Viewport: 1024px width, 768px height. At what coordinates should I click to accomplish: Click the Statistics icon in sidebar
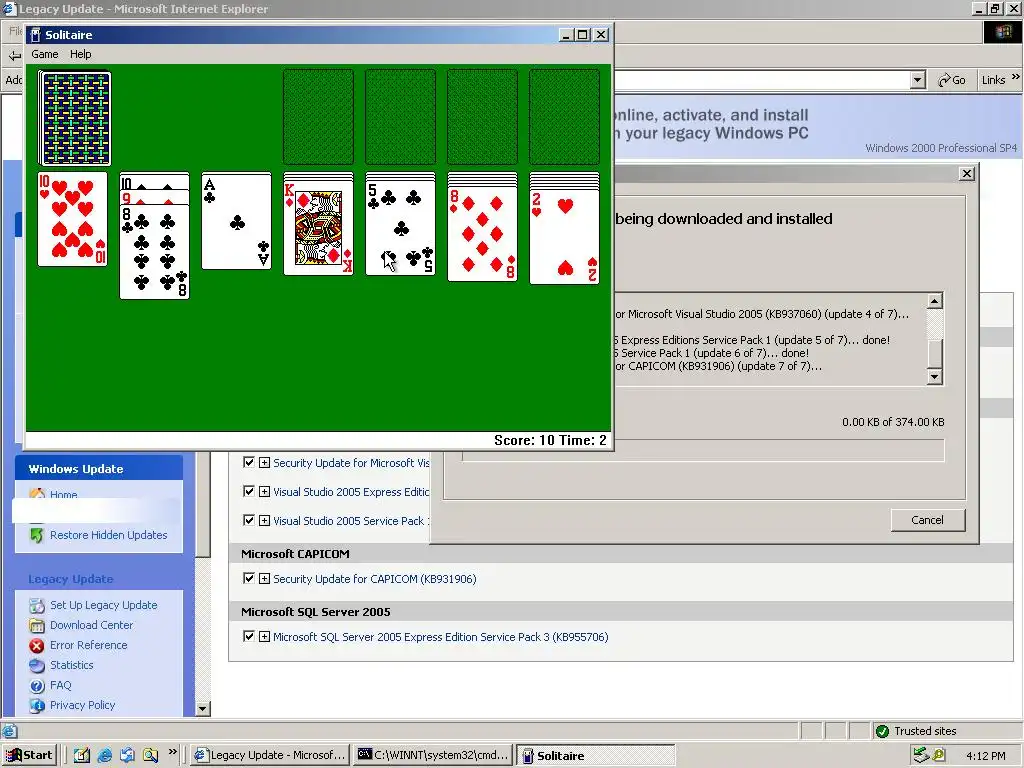(37, 665)
